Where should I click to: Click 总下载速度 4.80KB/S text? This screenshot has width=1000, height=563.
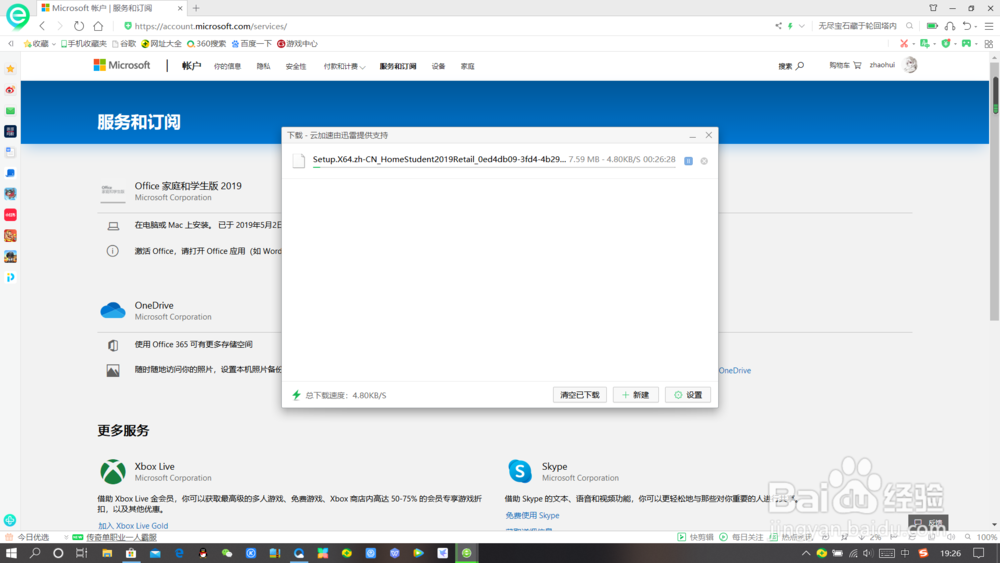click(x=346, y=395)
